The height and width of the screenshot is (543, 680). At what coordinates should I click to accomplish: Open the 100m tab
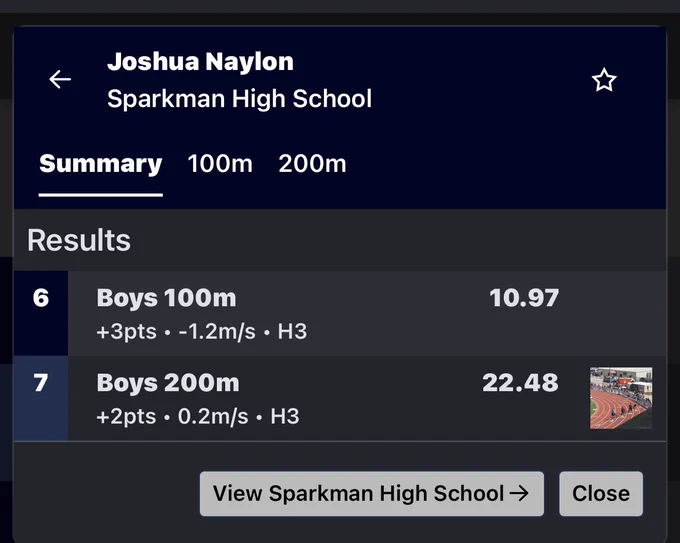click(x=220, y=164)
